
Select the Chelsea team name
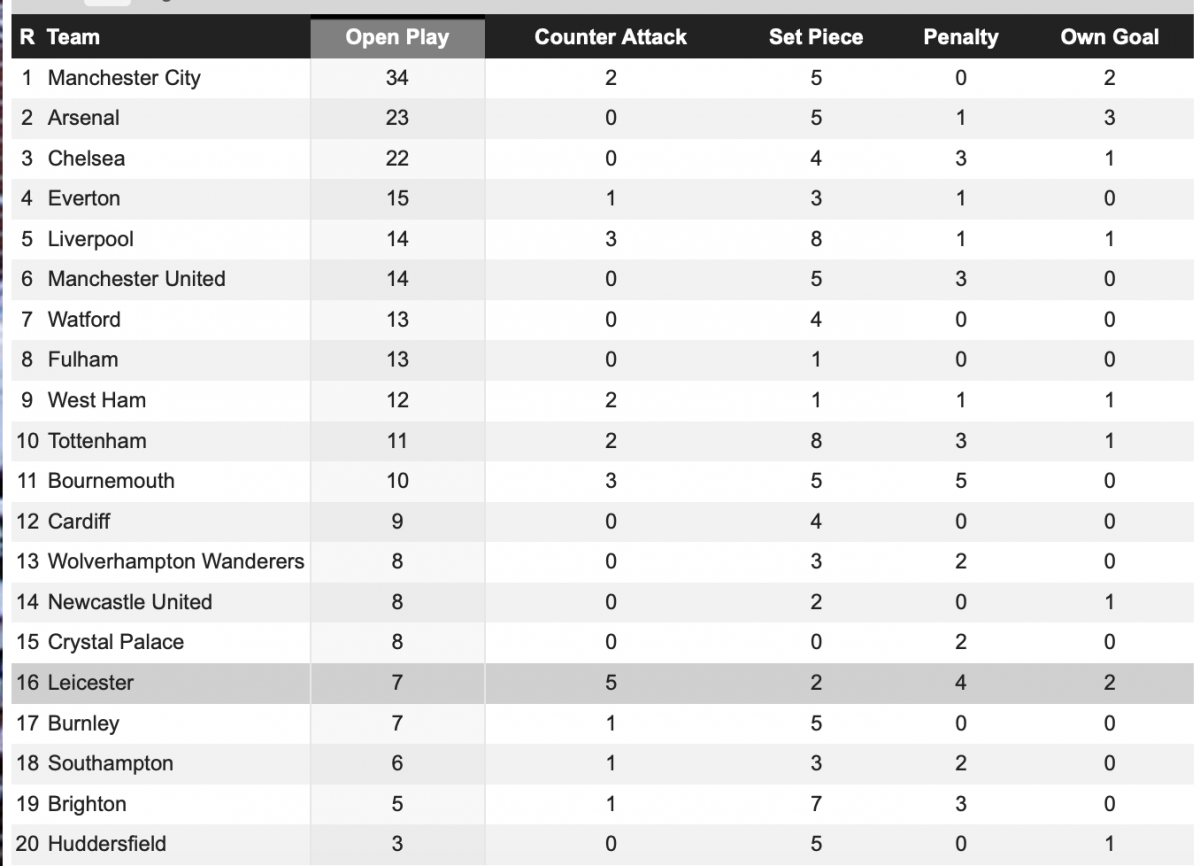[x=86, y=158]
